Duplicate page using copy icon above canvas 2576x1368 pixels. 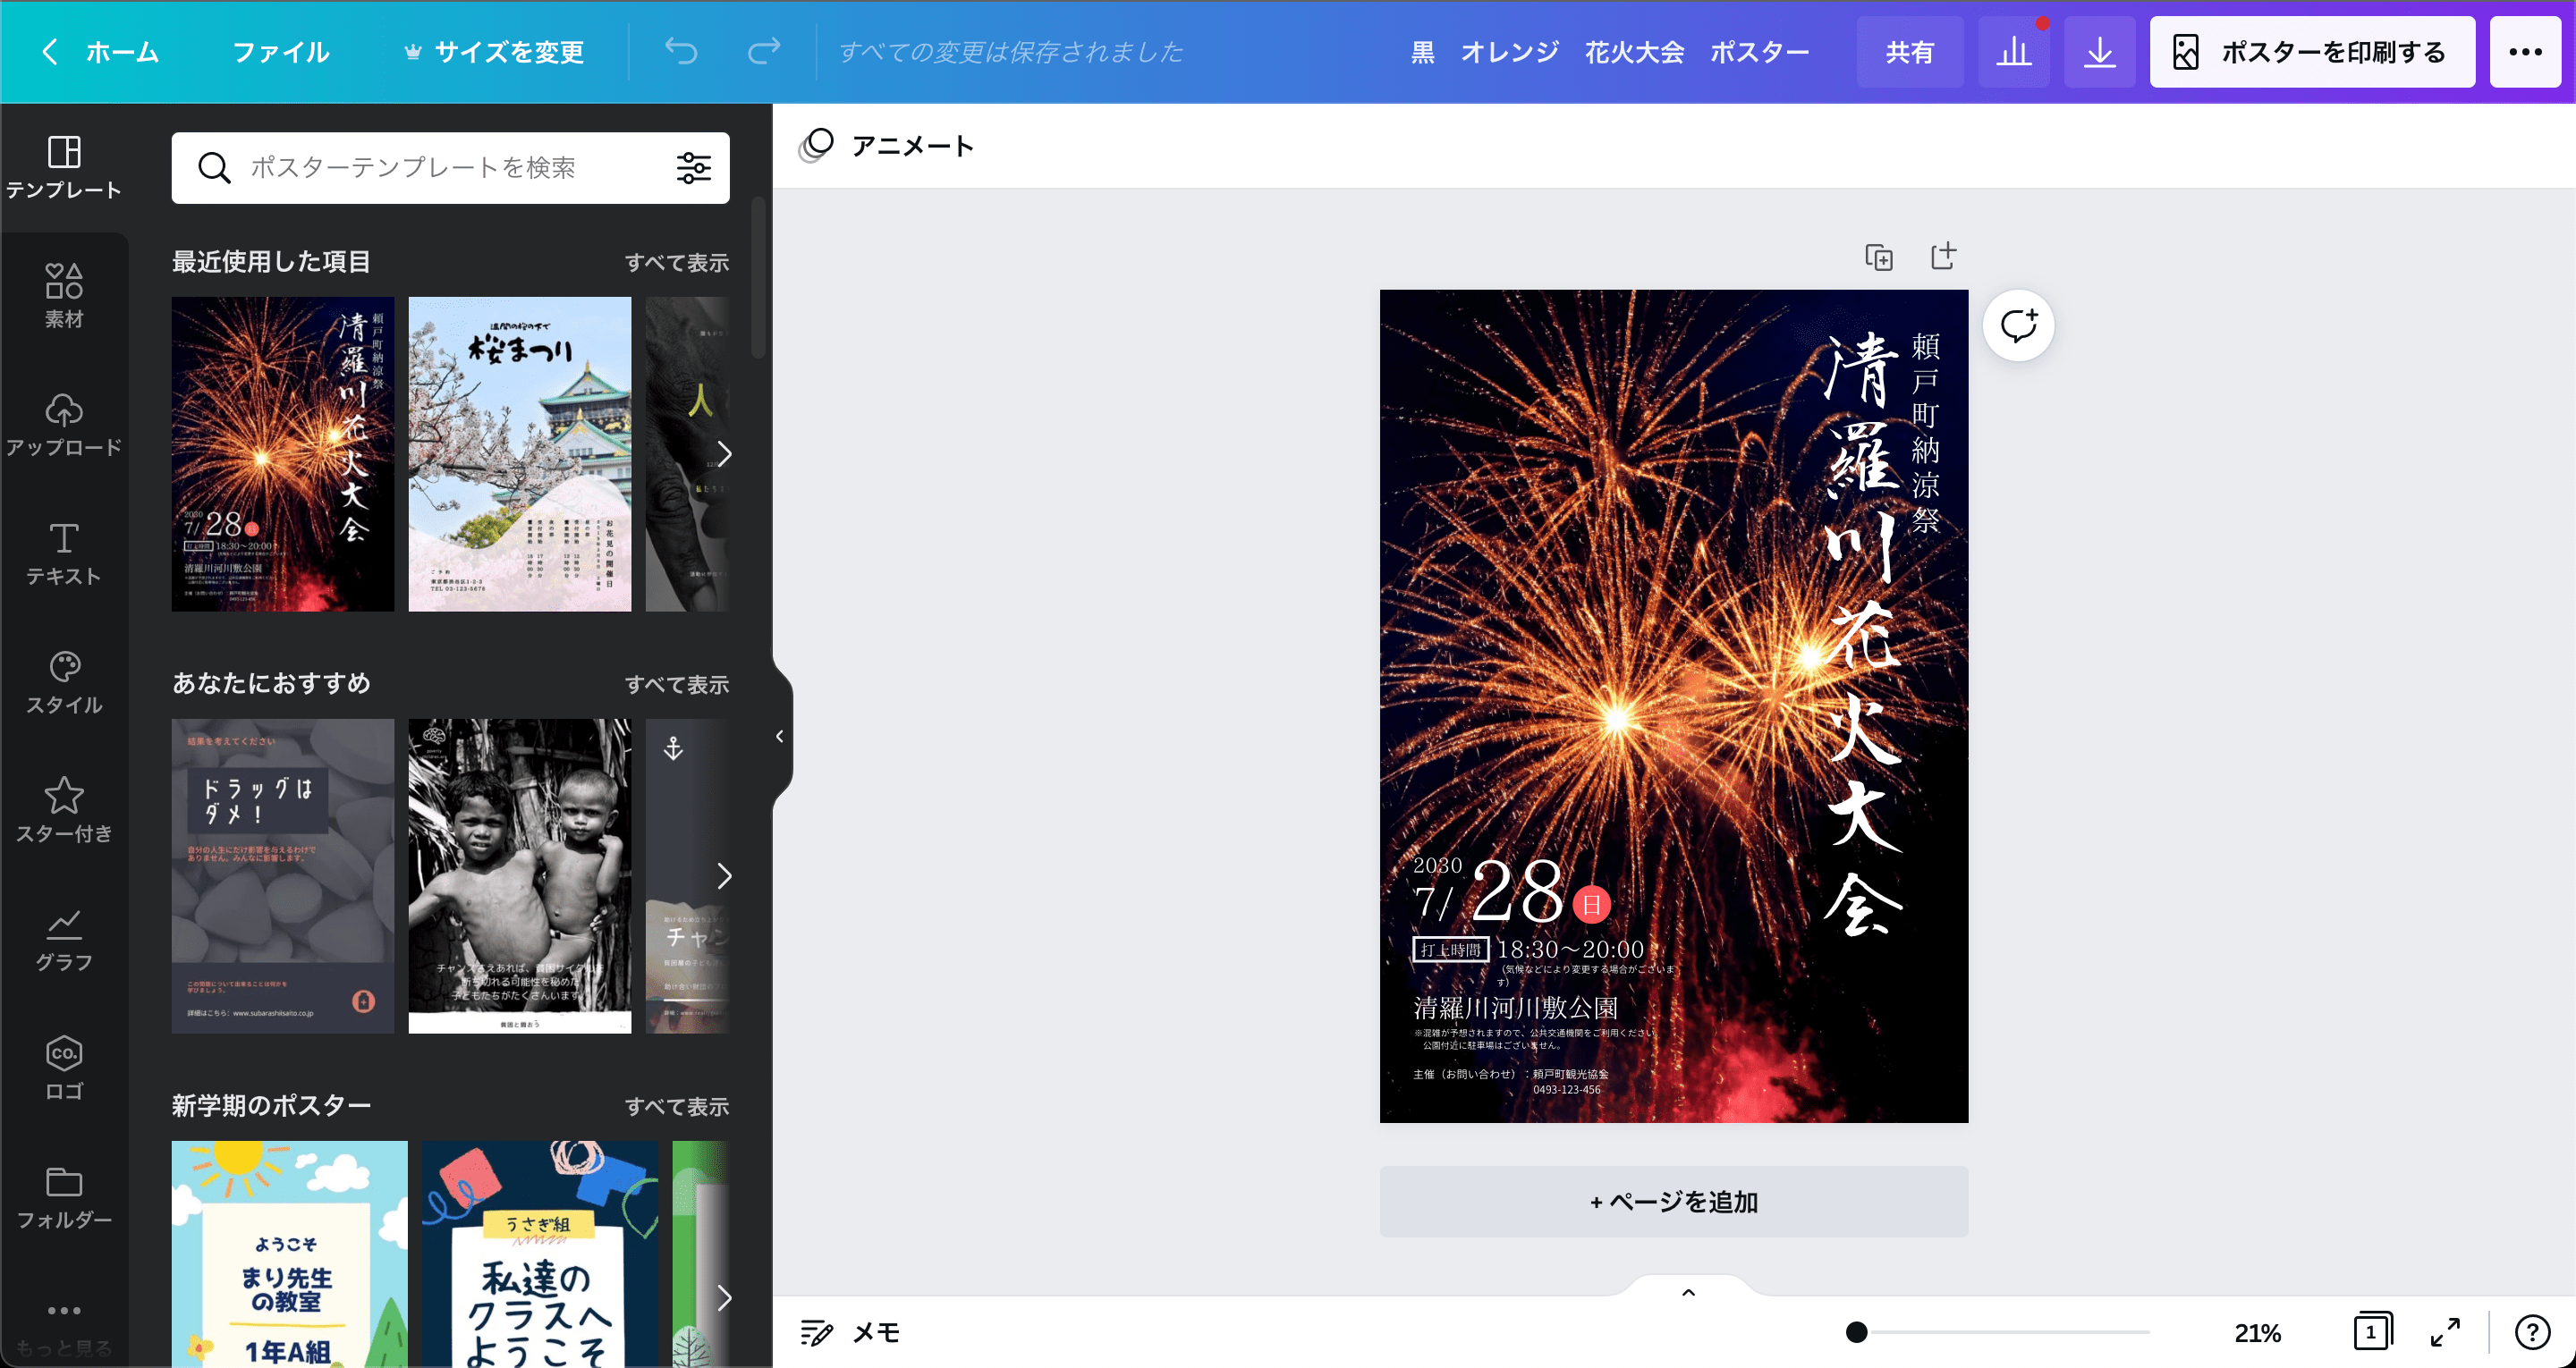pos(1879,257)
